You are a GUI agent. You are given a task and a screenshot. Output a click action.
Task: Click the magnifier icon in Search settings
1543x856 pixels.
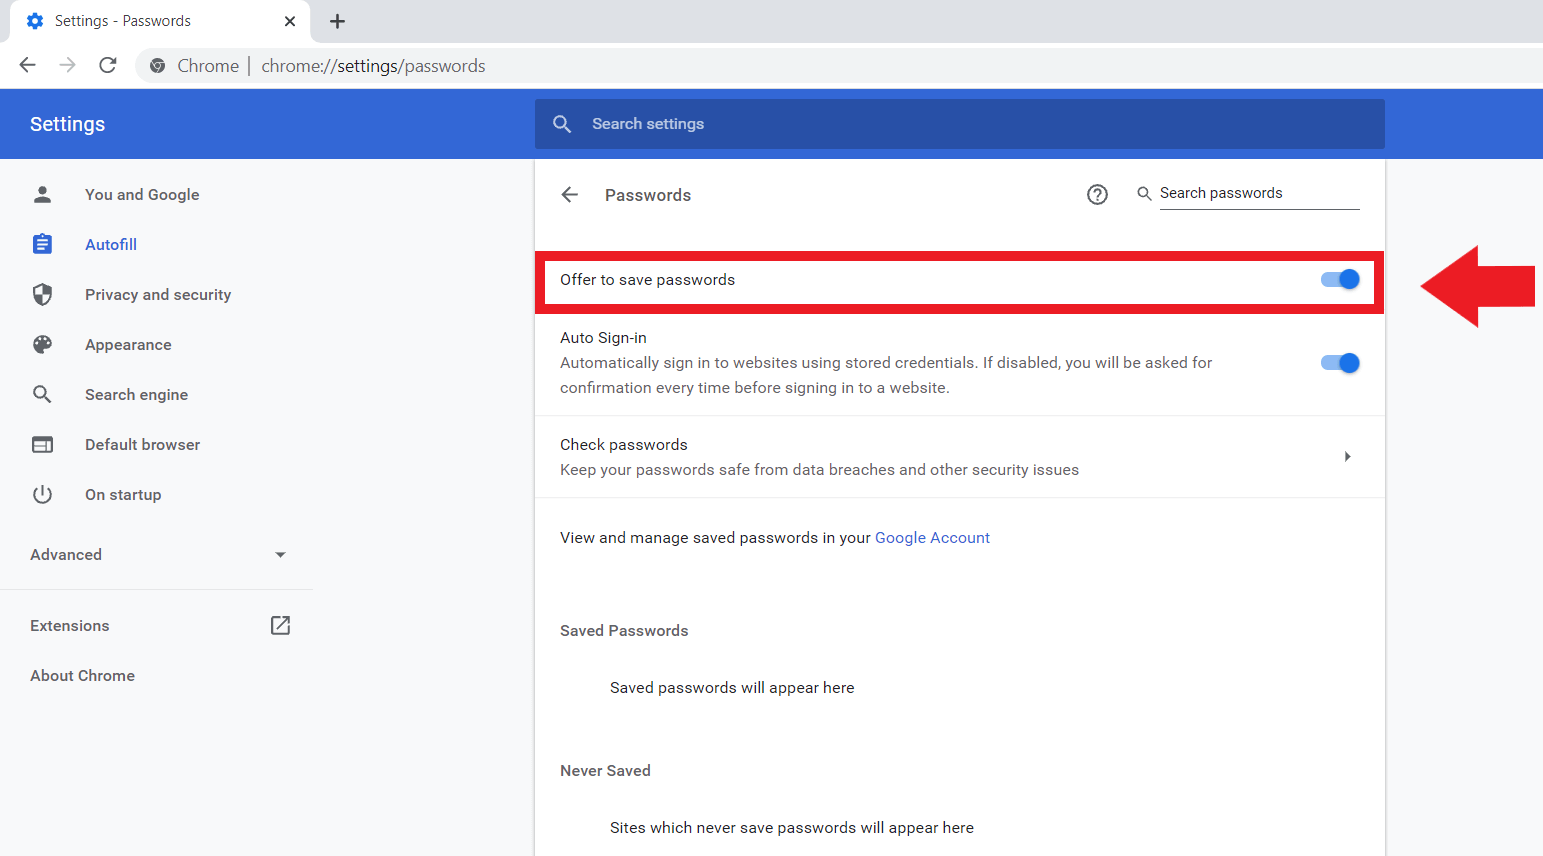coord(562,124)
